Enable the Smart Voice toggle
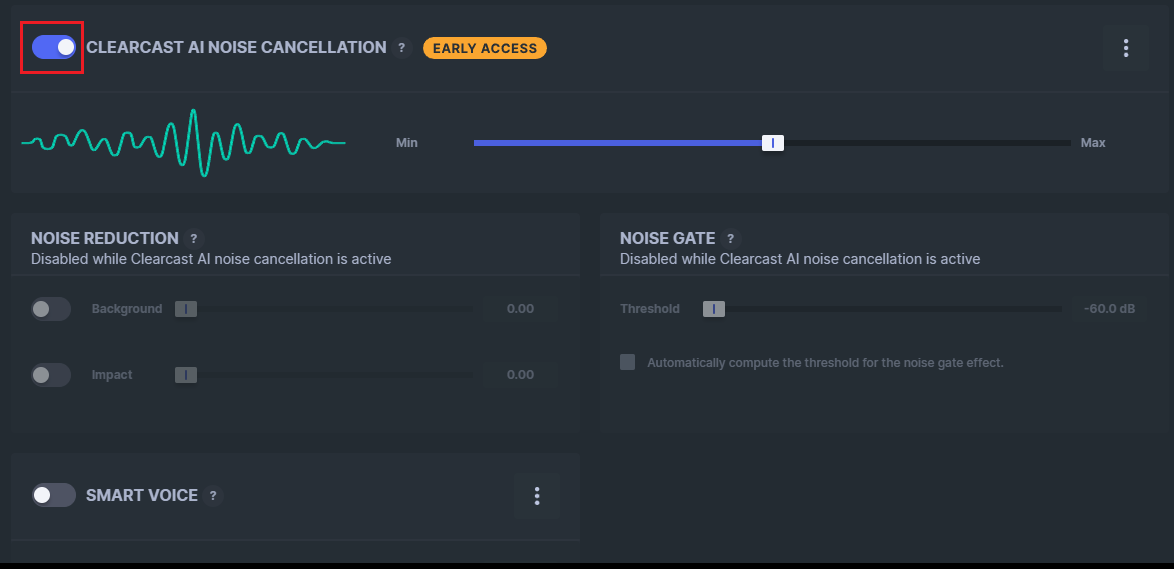The width and height of the screenshot is (1174, 569). coord(54,495)
